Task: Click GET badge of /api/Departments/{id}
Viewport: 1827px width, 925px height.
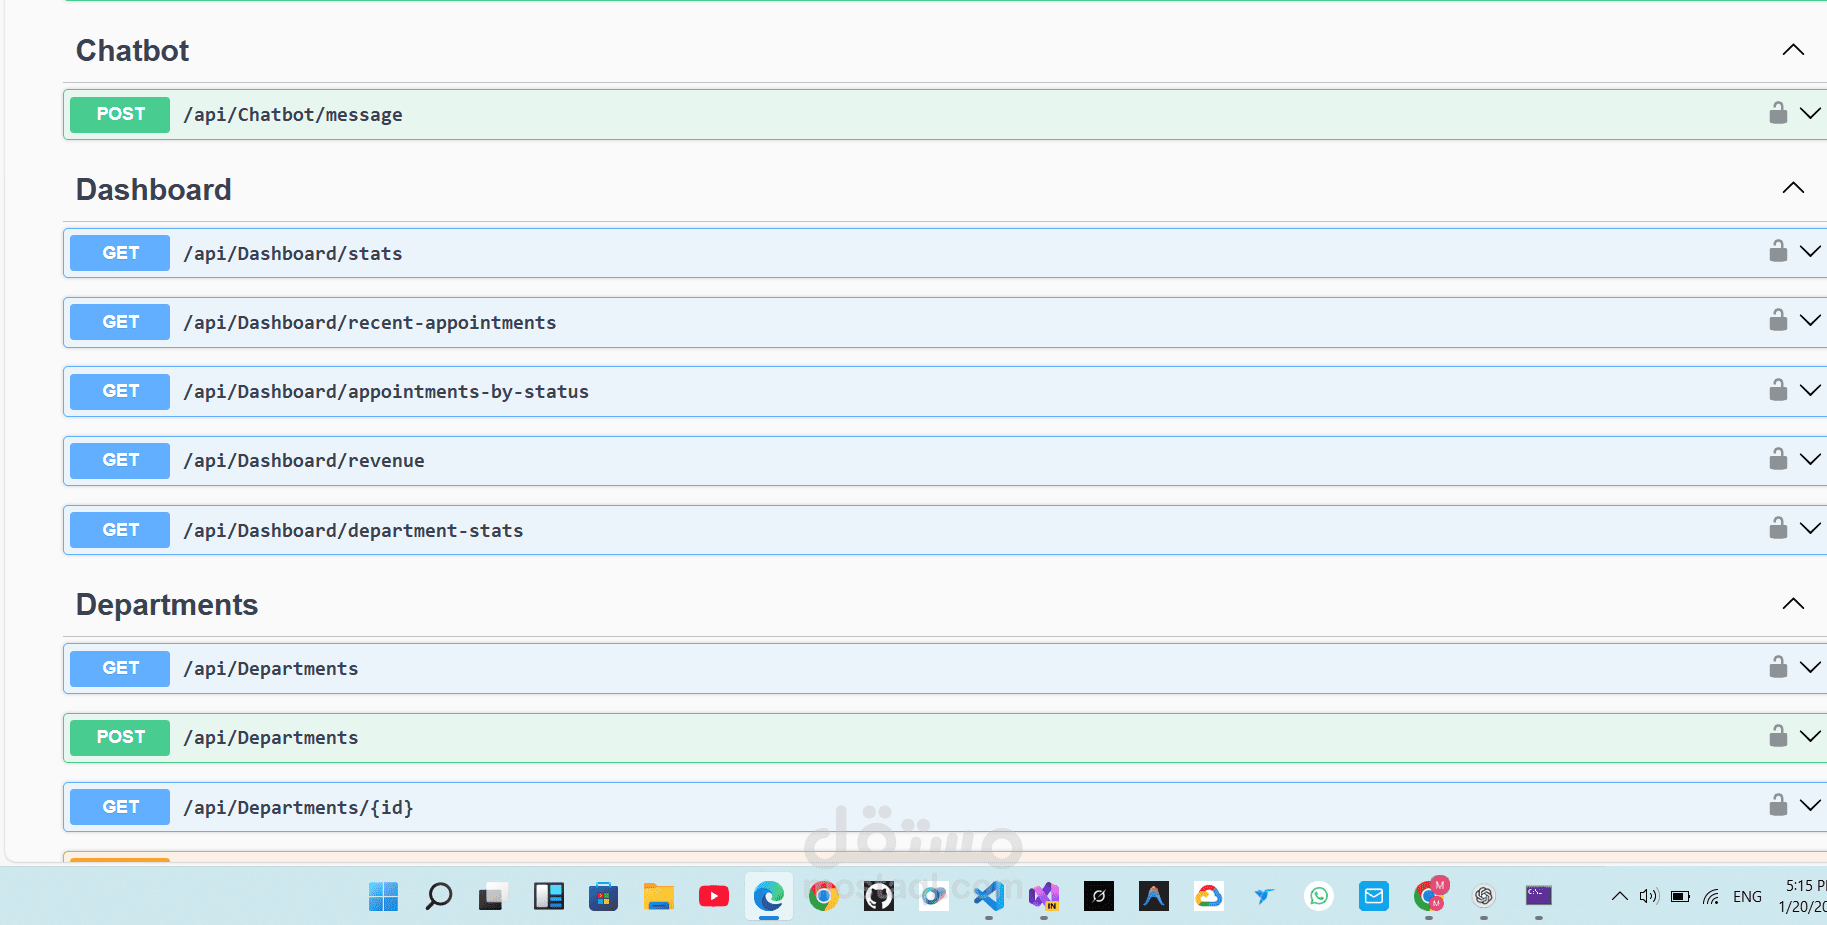Action: coord(120,807)
